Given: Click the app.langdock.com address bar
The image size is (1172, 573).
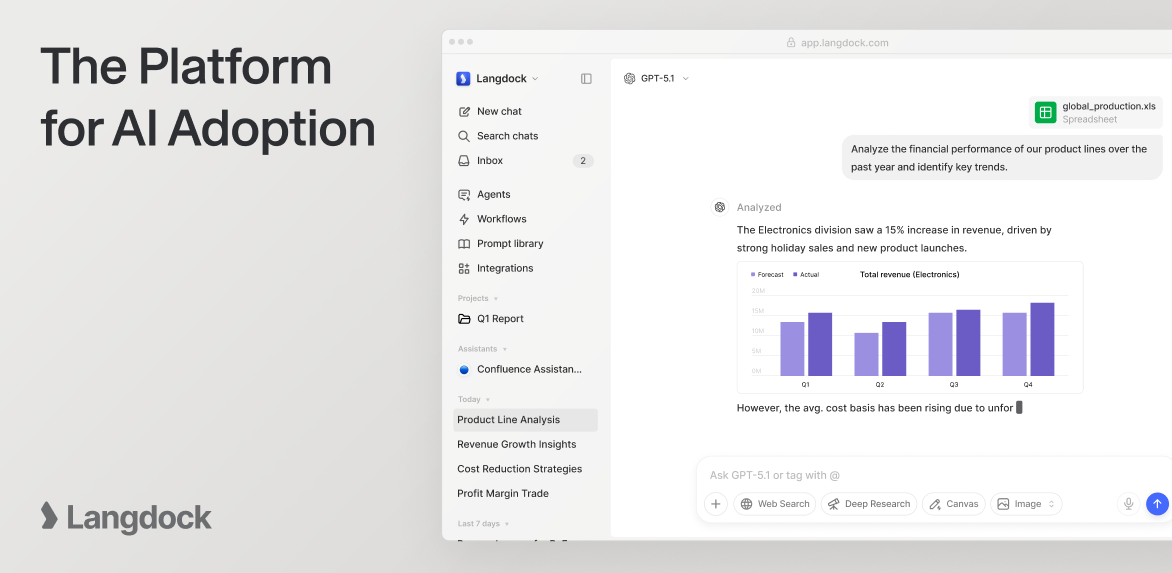Looking at the screenshot, I should (837, 43).
